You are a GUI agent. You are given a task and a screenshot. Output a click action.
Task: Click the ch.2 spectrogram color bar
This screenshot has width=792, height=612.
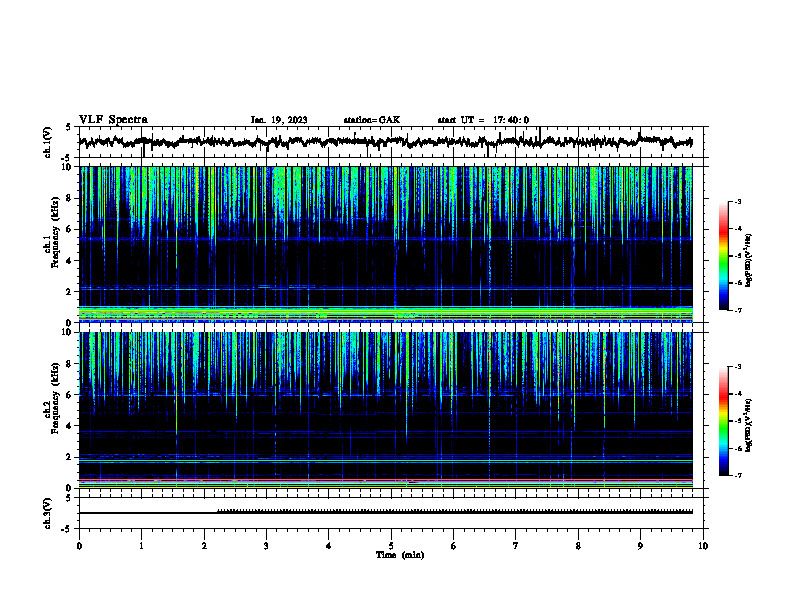pos(724,421)
